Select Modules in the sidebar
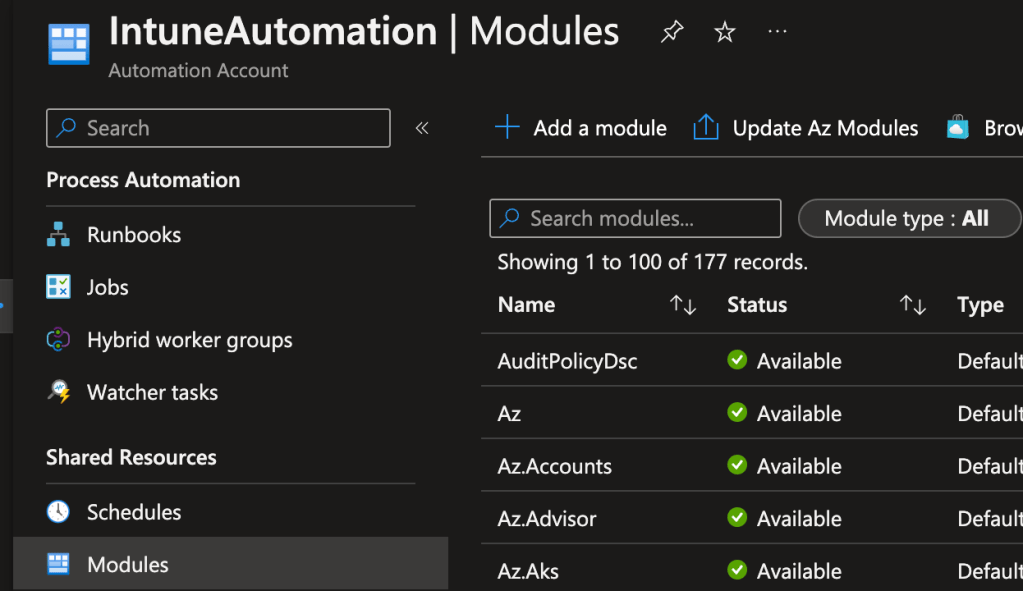Screen dimensions: 1023x591 (128, 564)
